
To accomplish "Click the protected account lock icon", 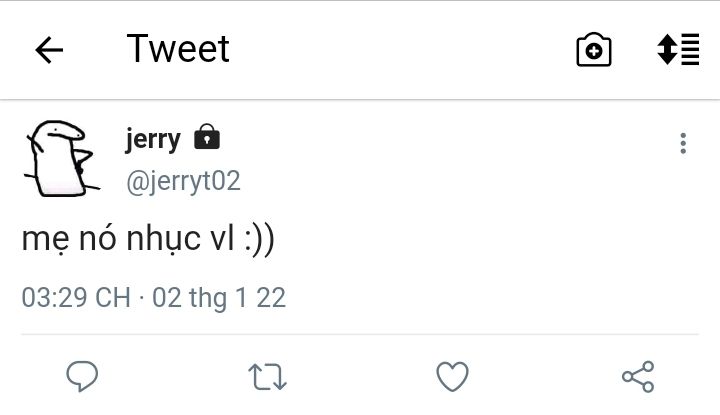I will coord(206,138).
